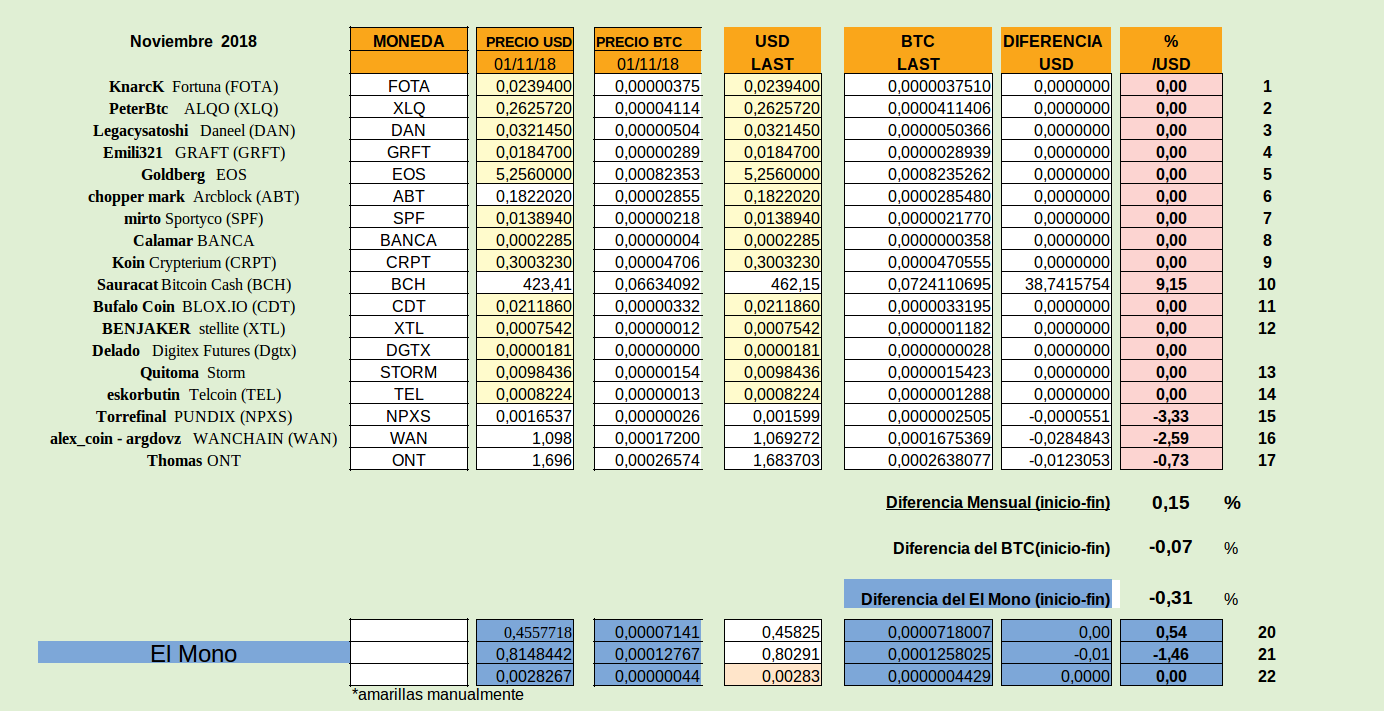
Task: Click the 0,45825 USD LAST cell
Action: (x=773, y=631)
